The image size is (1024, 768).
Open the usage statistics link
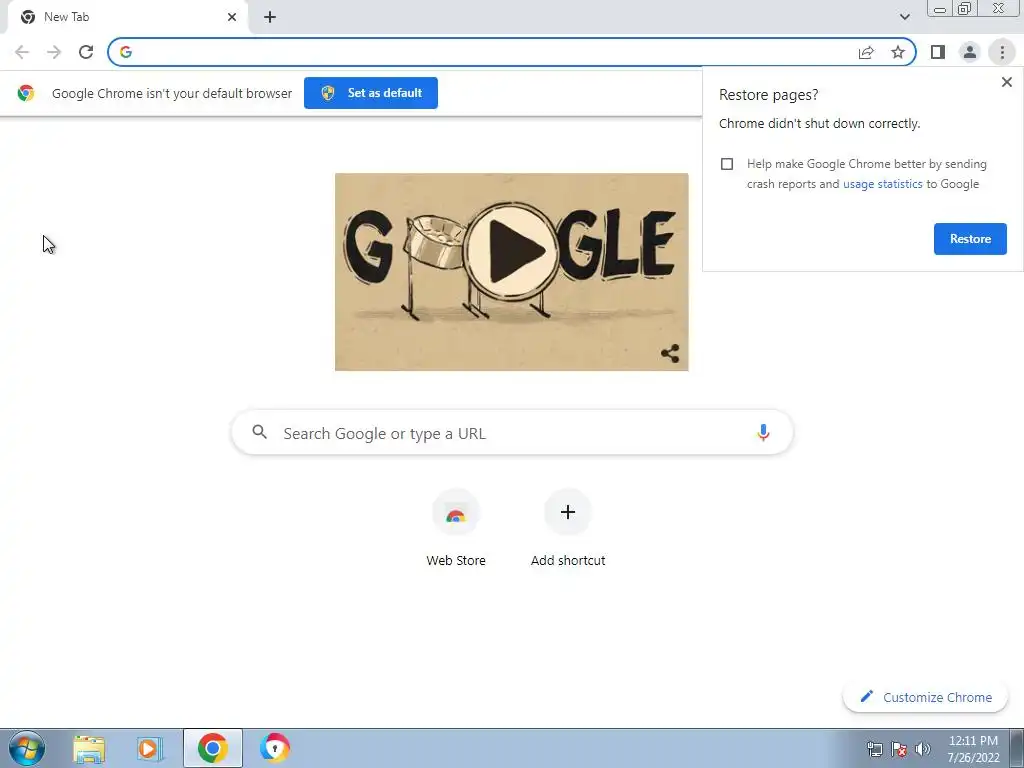tap(882, 184)
